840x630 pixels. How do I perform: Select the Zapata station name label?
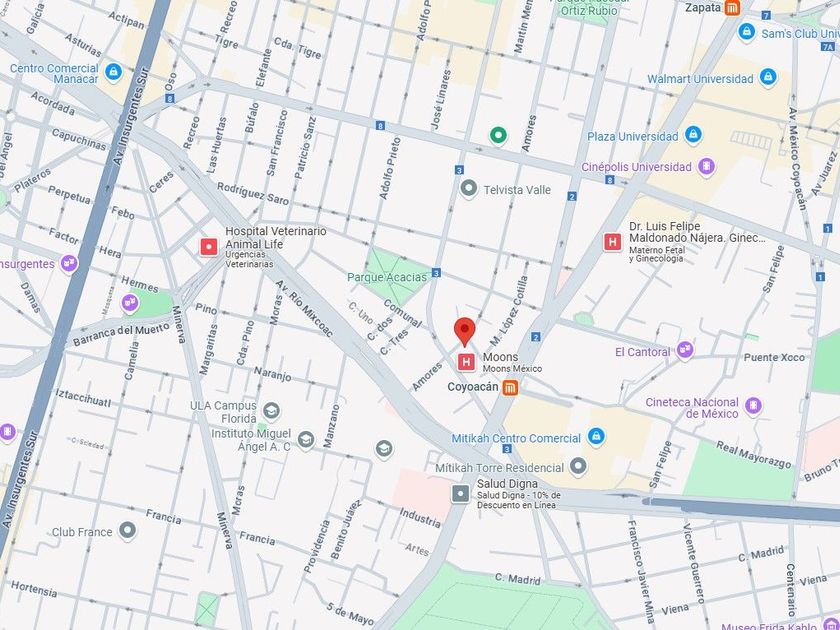click(x=703, y=8)
